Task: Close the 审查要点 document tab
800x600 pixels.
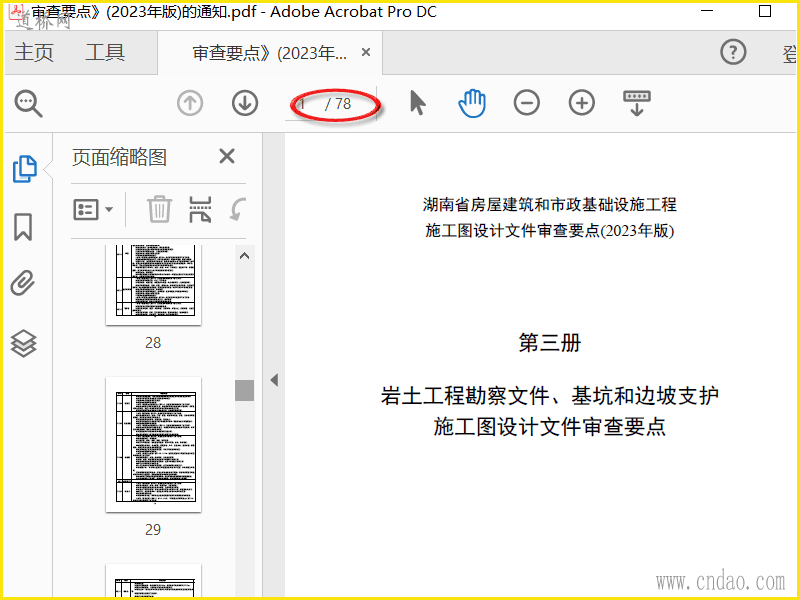Action: click(366, 52)
